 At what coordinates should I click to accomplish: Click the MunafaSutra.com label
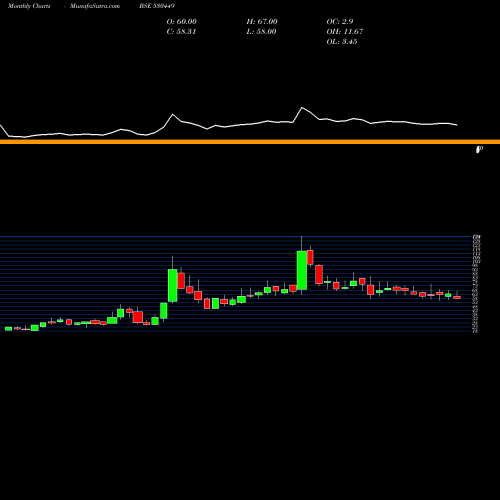[x=95, y=6]
